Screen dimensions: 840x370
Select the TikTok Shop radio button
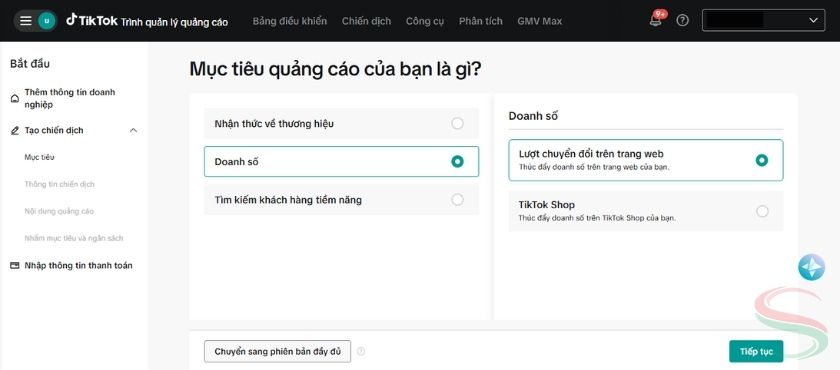click(x=762, y=211)
